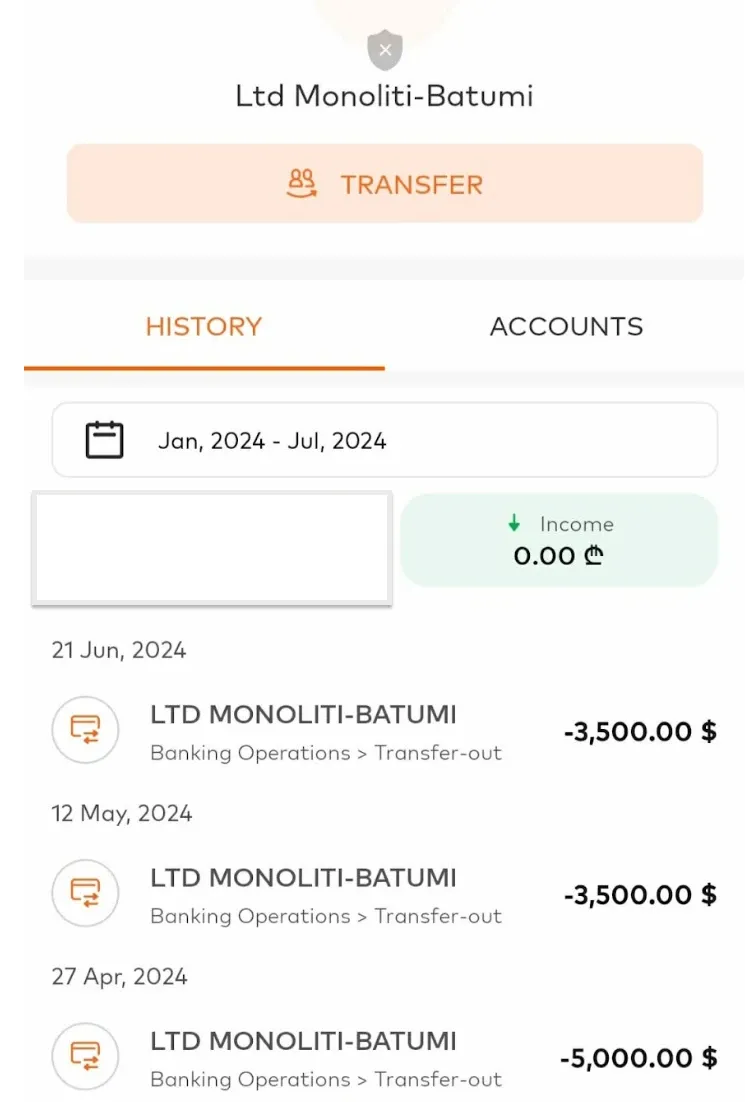
Task: Click the transfer icon for 27 Apr transaction
Action: click(x=85, y=1056)
